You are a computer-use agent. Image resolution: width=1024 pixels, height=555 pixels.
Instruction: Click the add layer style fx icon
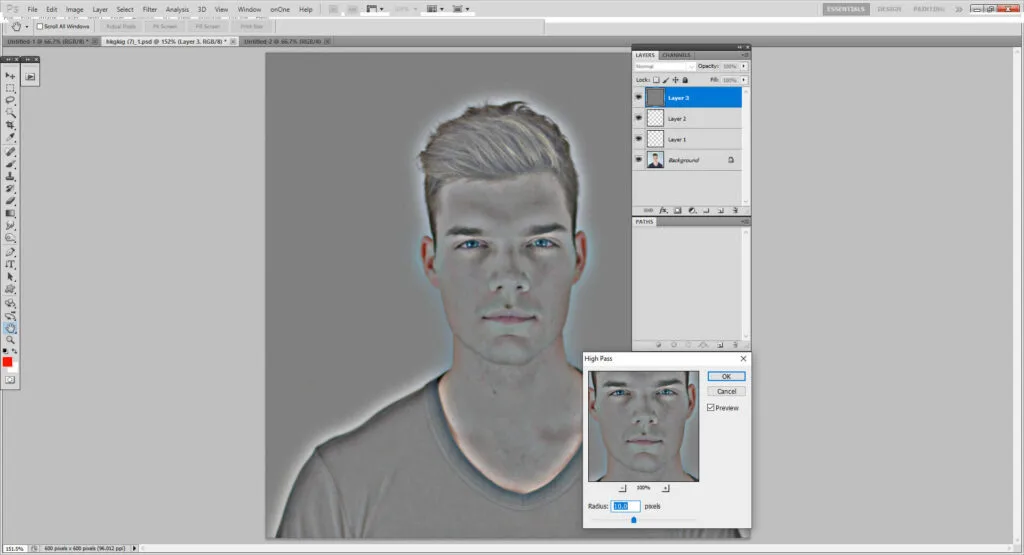point(662,210)
